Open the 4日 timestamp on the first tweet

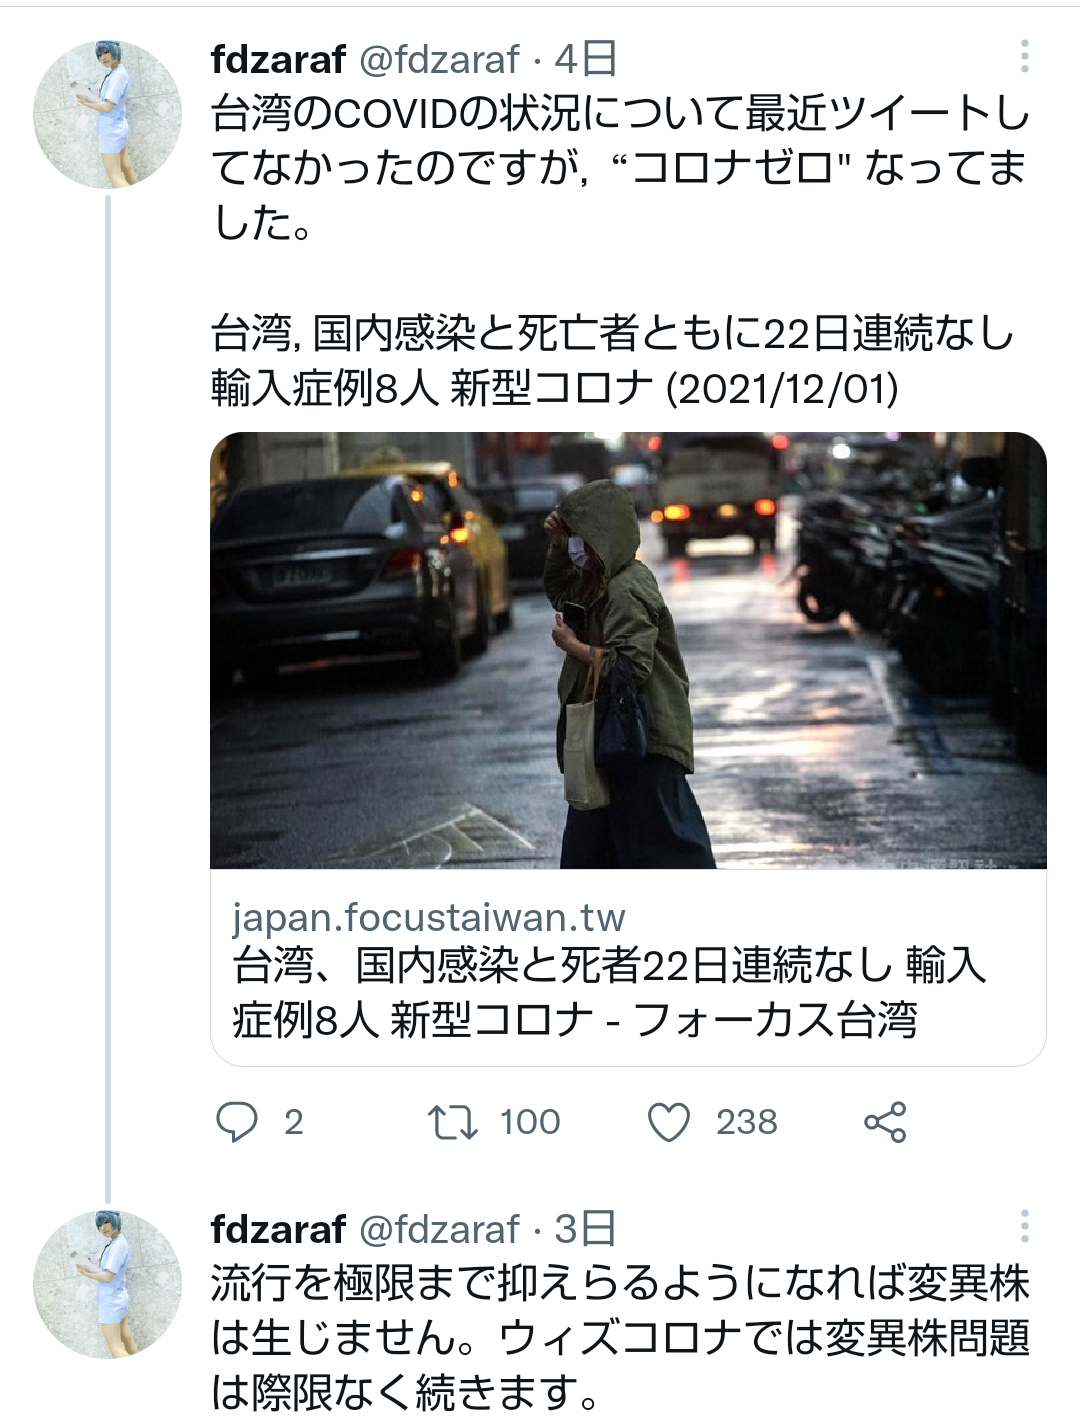tap(586, 60)
